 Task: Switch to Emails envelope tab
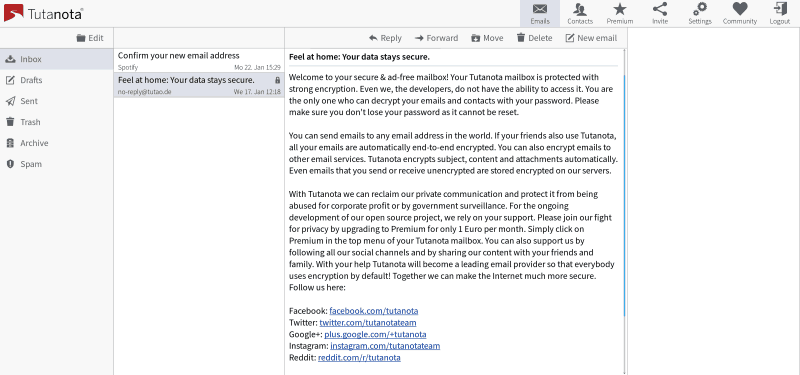click(540, 14)
